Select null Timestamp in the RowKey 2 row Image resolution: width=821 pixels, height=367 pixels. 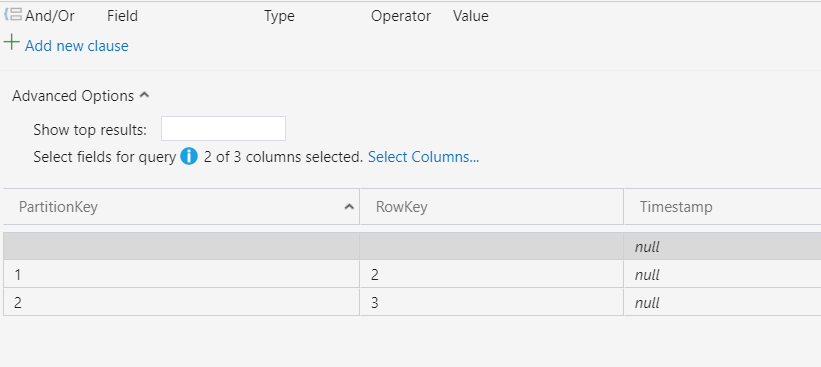(x=723, y=274)
